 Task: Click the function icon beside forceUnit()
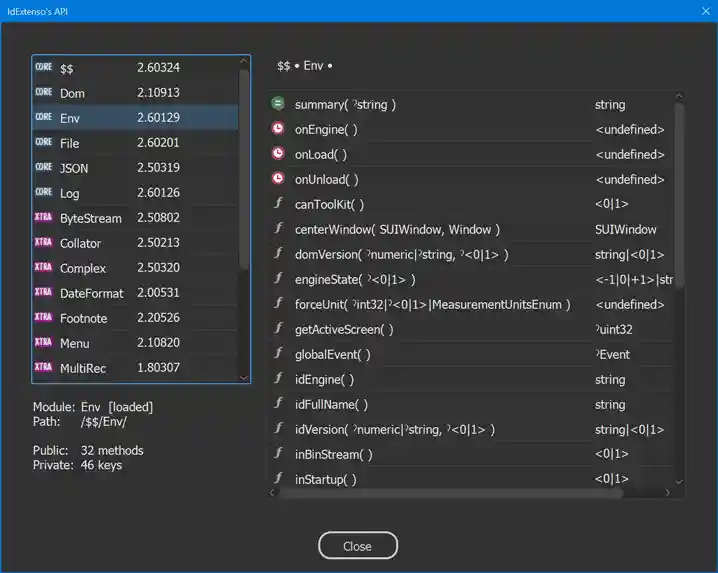point(278,303)
